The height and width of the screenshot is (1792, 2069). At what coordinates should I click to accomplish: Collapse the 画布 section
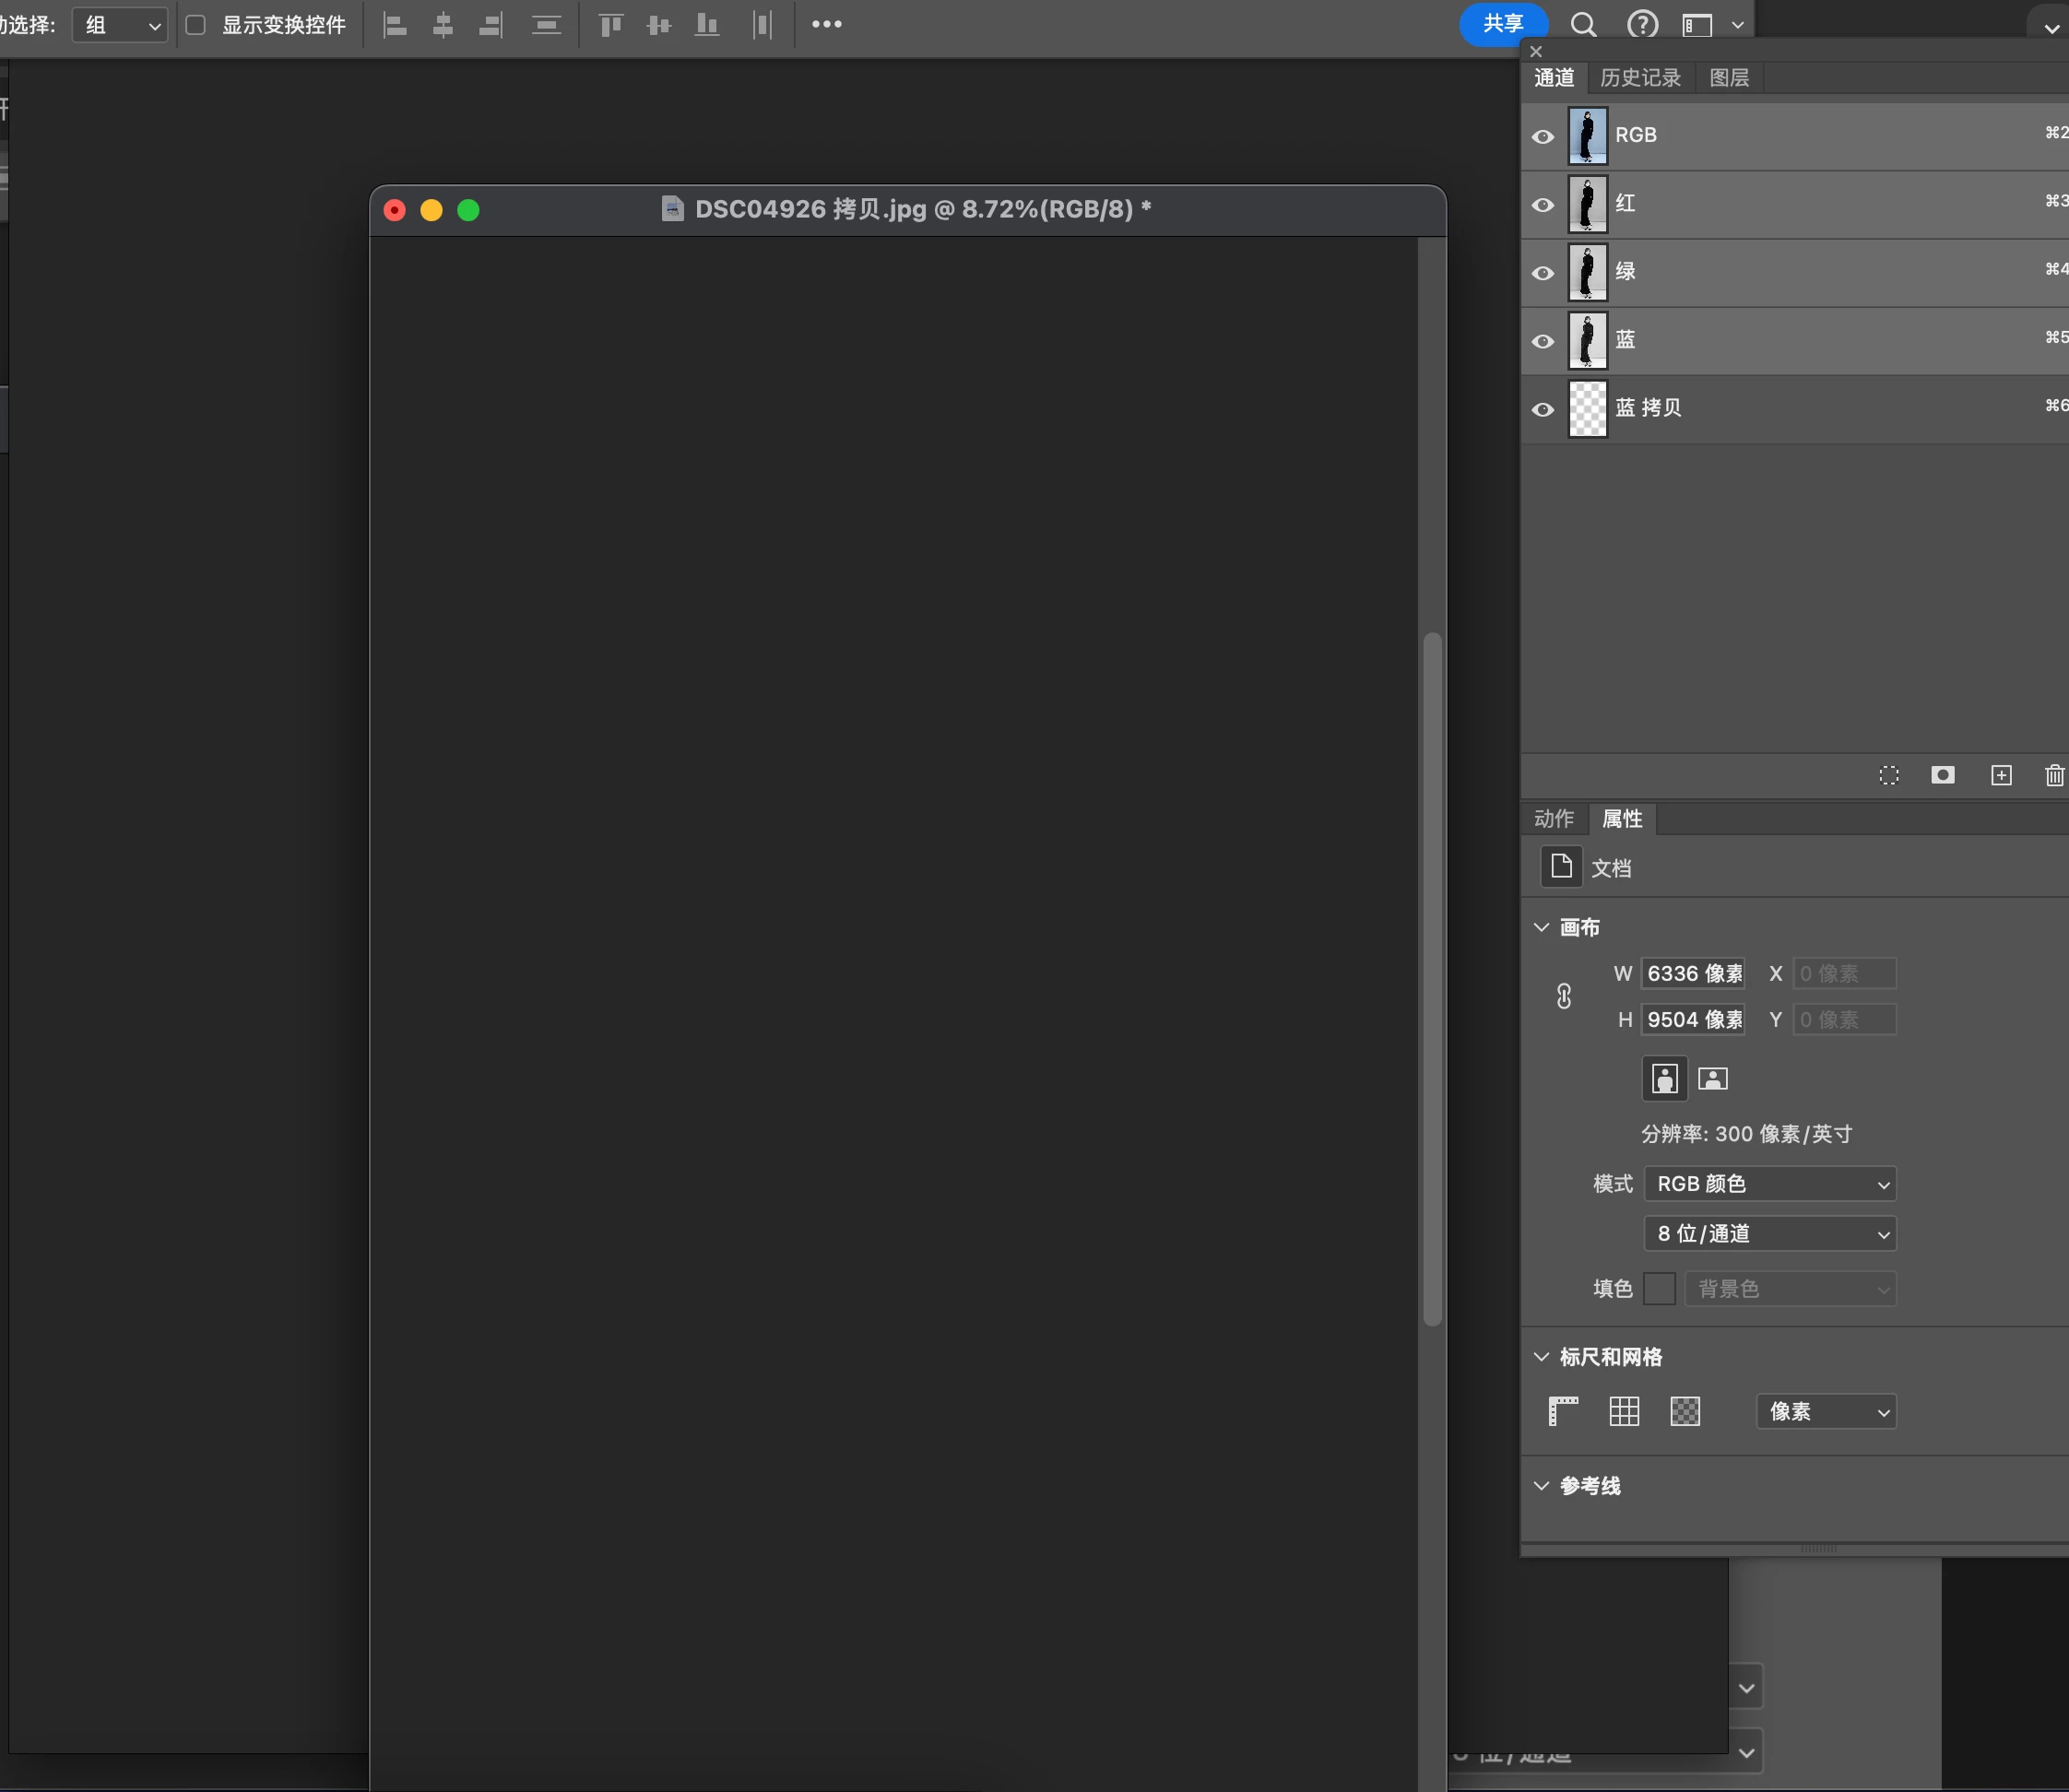click(1541, 927)
